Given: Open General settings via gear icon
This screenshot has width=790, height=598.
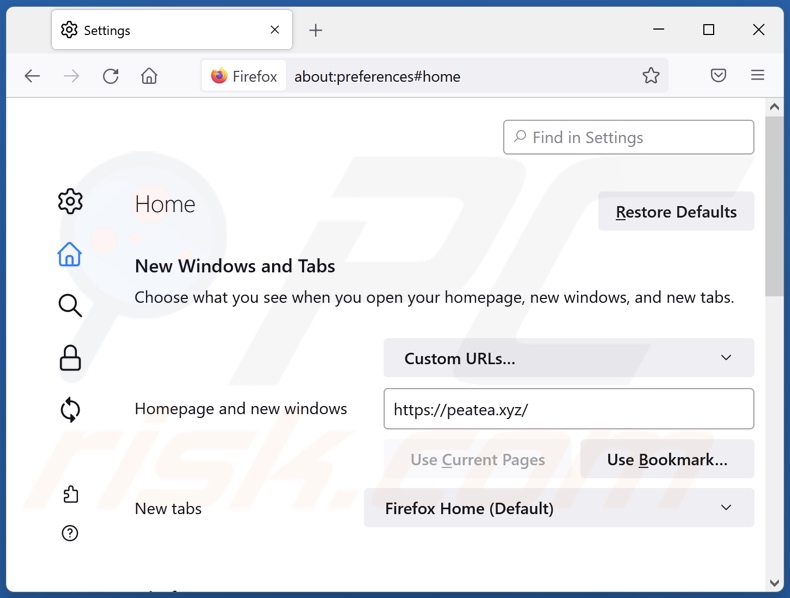Looking at the screenshot, I should [70, 201].
